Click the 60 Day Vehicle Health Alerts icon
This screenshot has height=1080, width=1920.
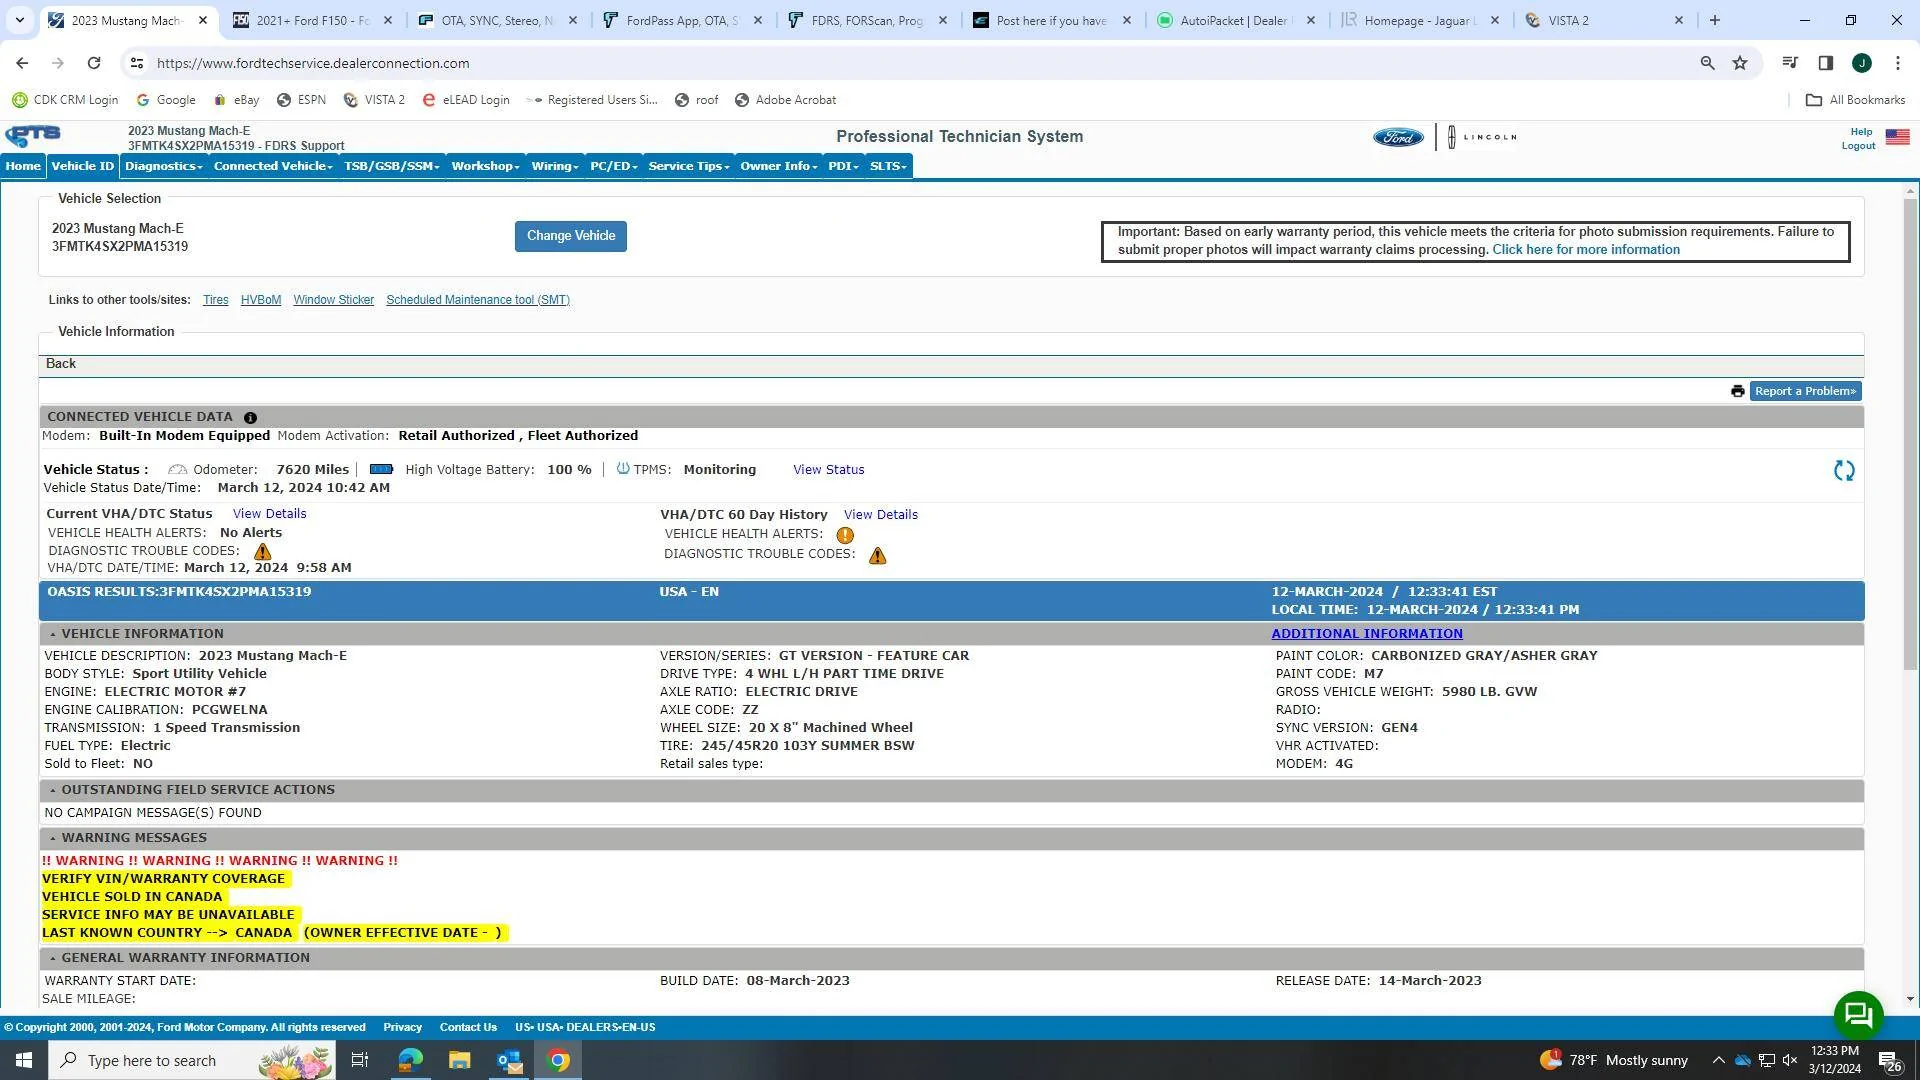coord(845,535)
